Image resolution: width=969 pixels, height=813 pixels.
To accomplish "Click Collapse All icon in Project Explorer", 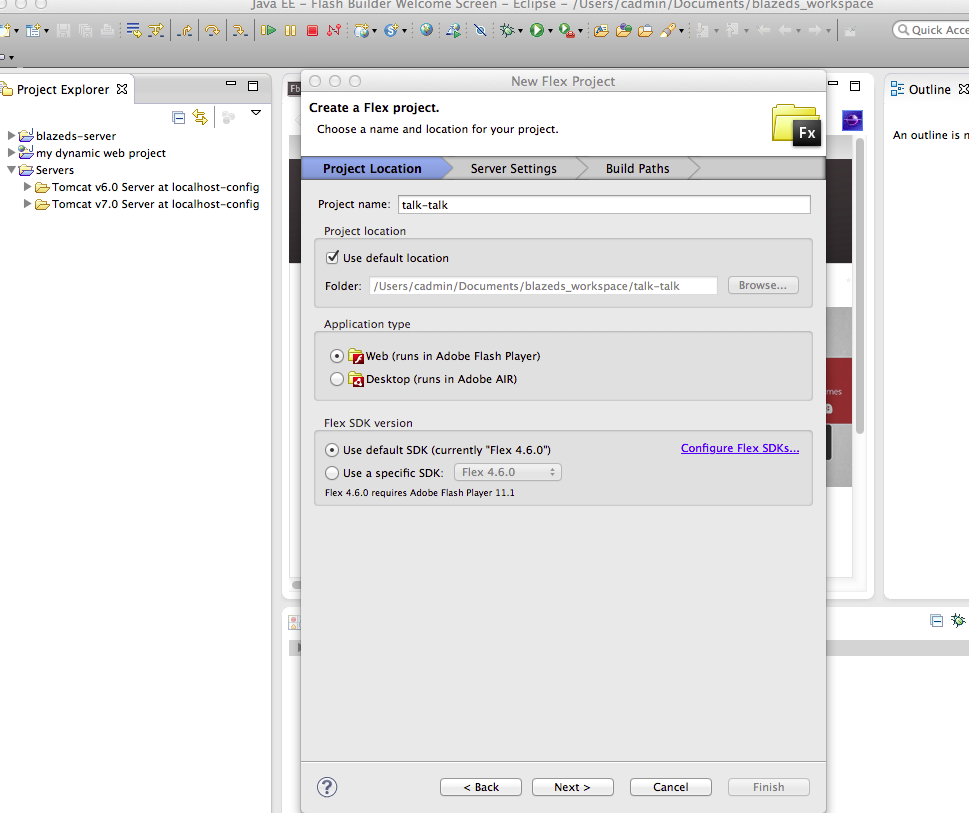I will pyautogui.click(x=179, y=117).
